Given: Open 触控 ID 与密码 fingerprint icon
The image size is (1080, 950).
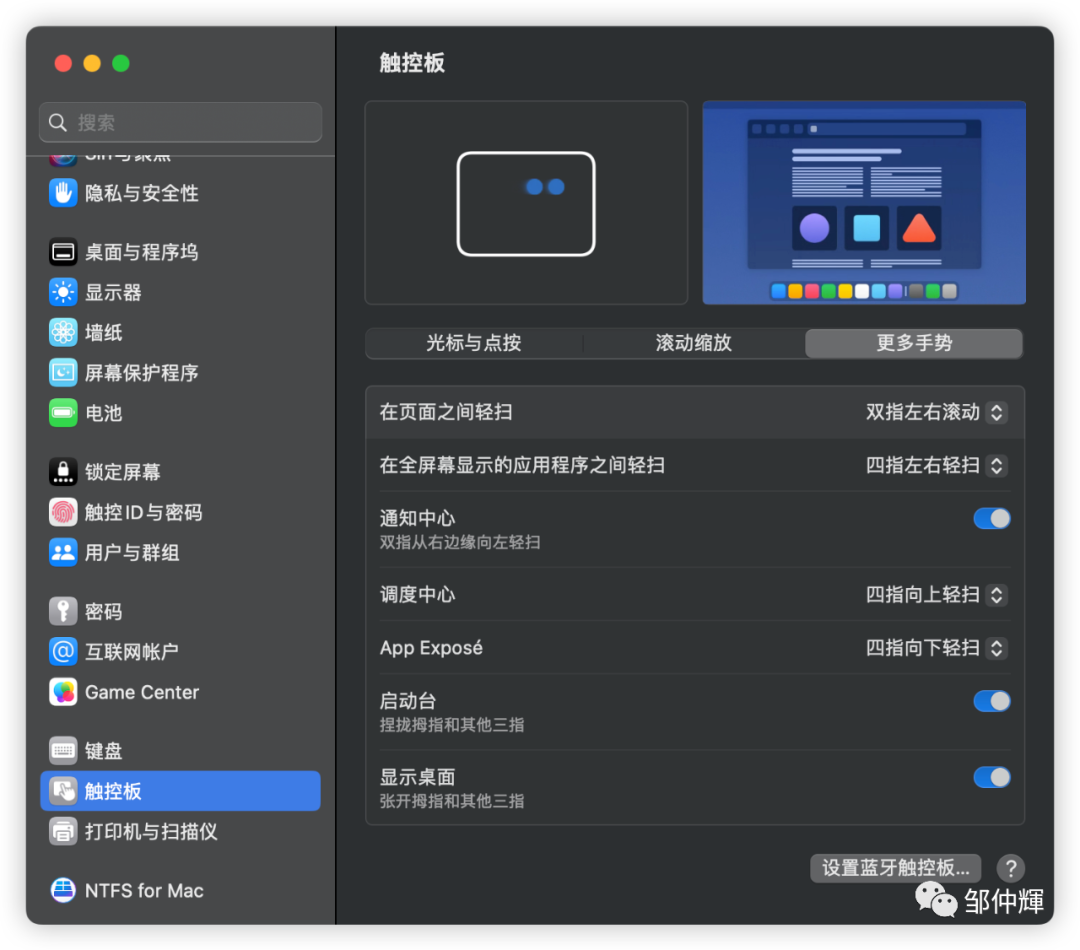Looking at the screenshot, I should [x=63, y=512].
